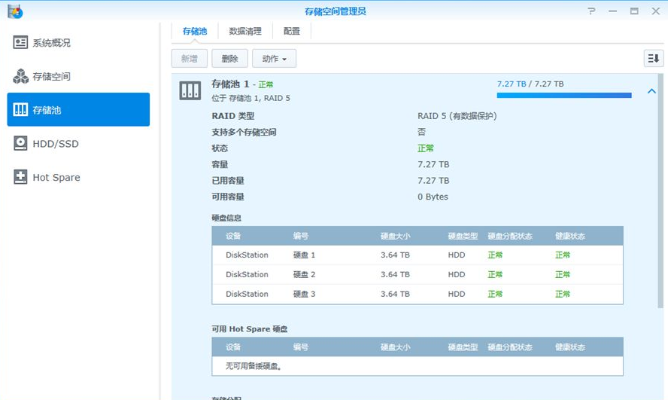Switch to the 配置 tab

point(292,31)
